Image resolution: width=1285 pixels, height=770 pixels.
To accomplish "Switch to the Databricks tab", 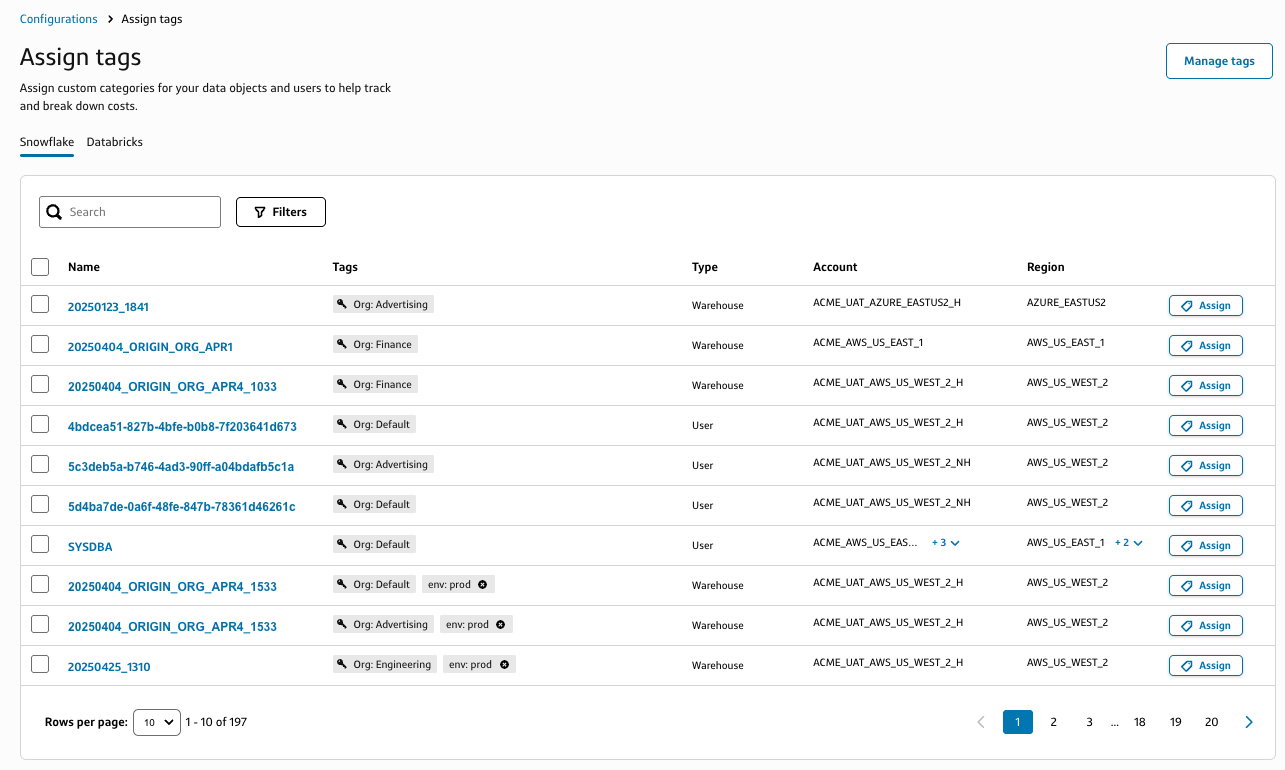I will (x=115, y=142).
